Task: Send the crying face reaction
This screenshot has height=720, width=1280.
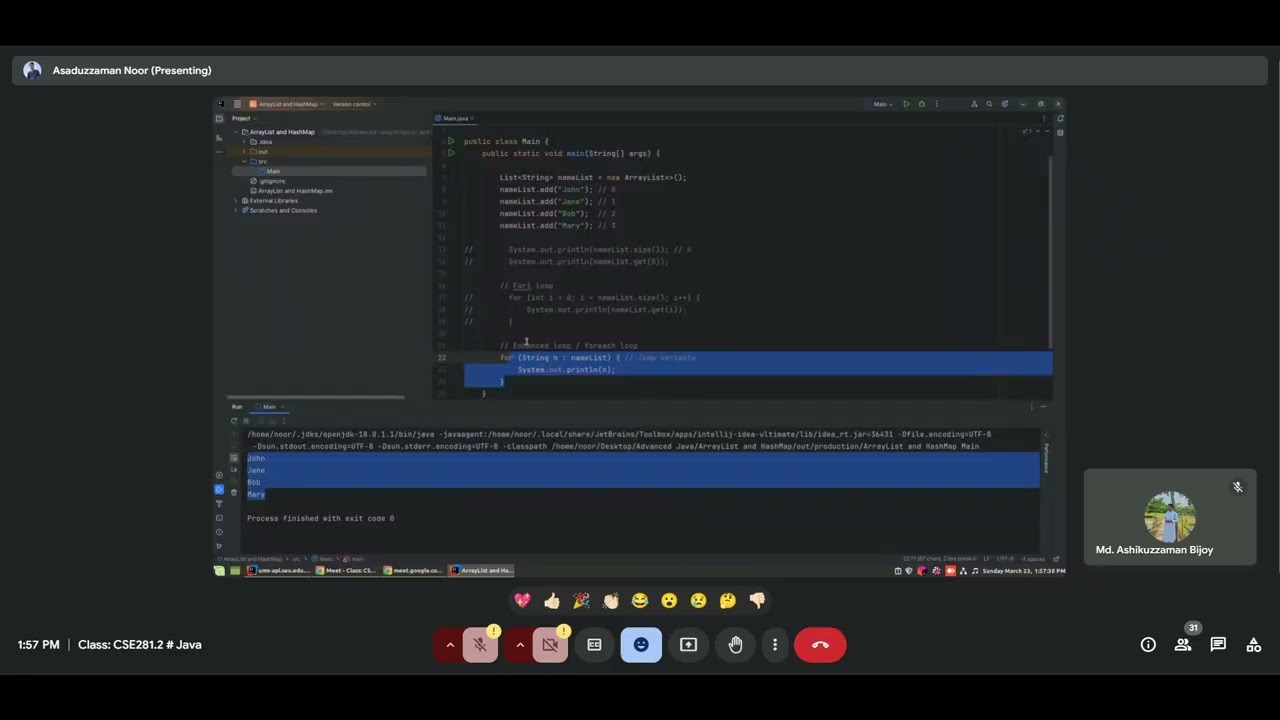Action: point(699,600)
